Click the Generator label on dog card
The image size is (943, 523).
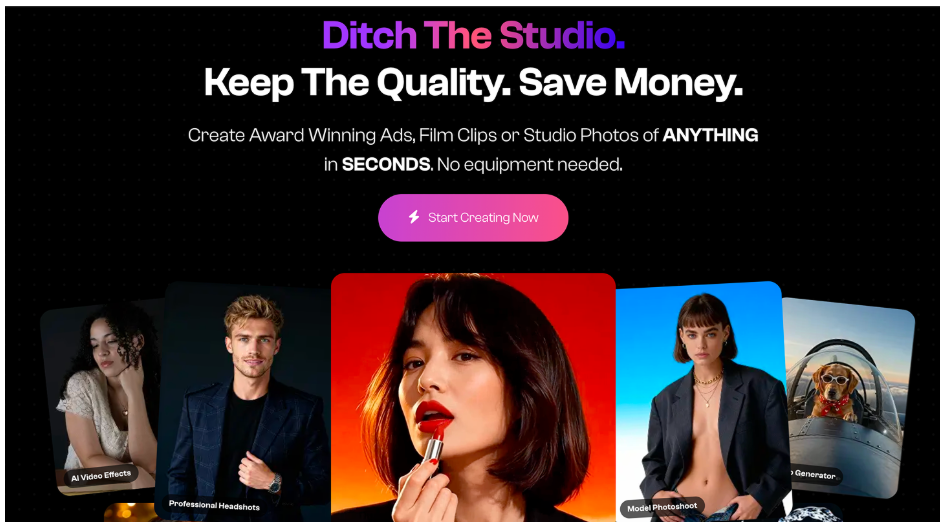pos(814,474)
